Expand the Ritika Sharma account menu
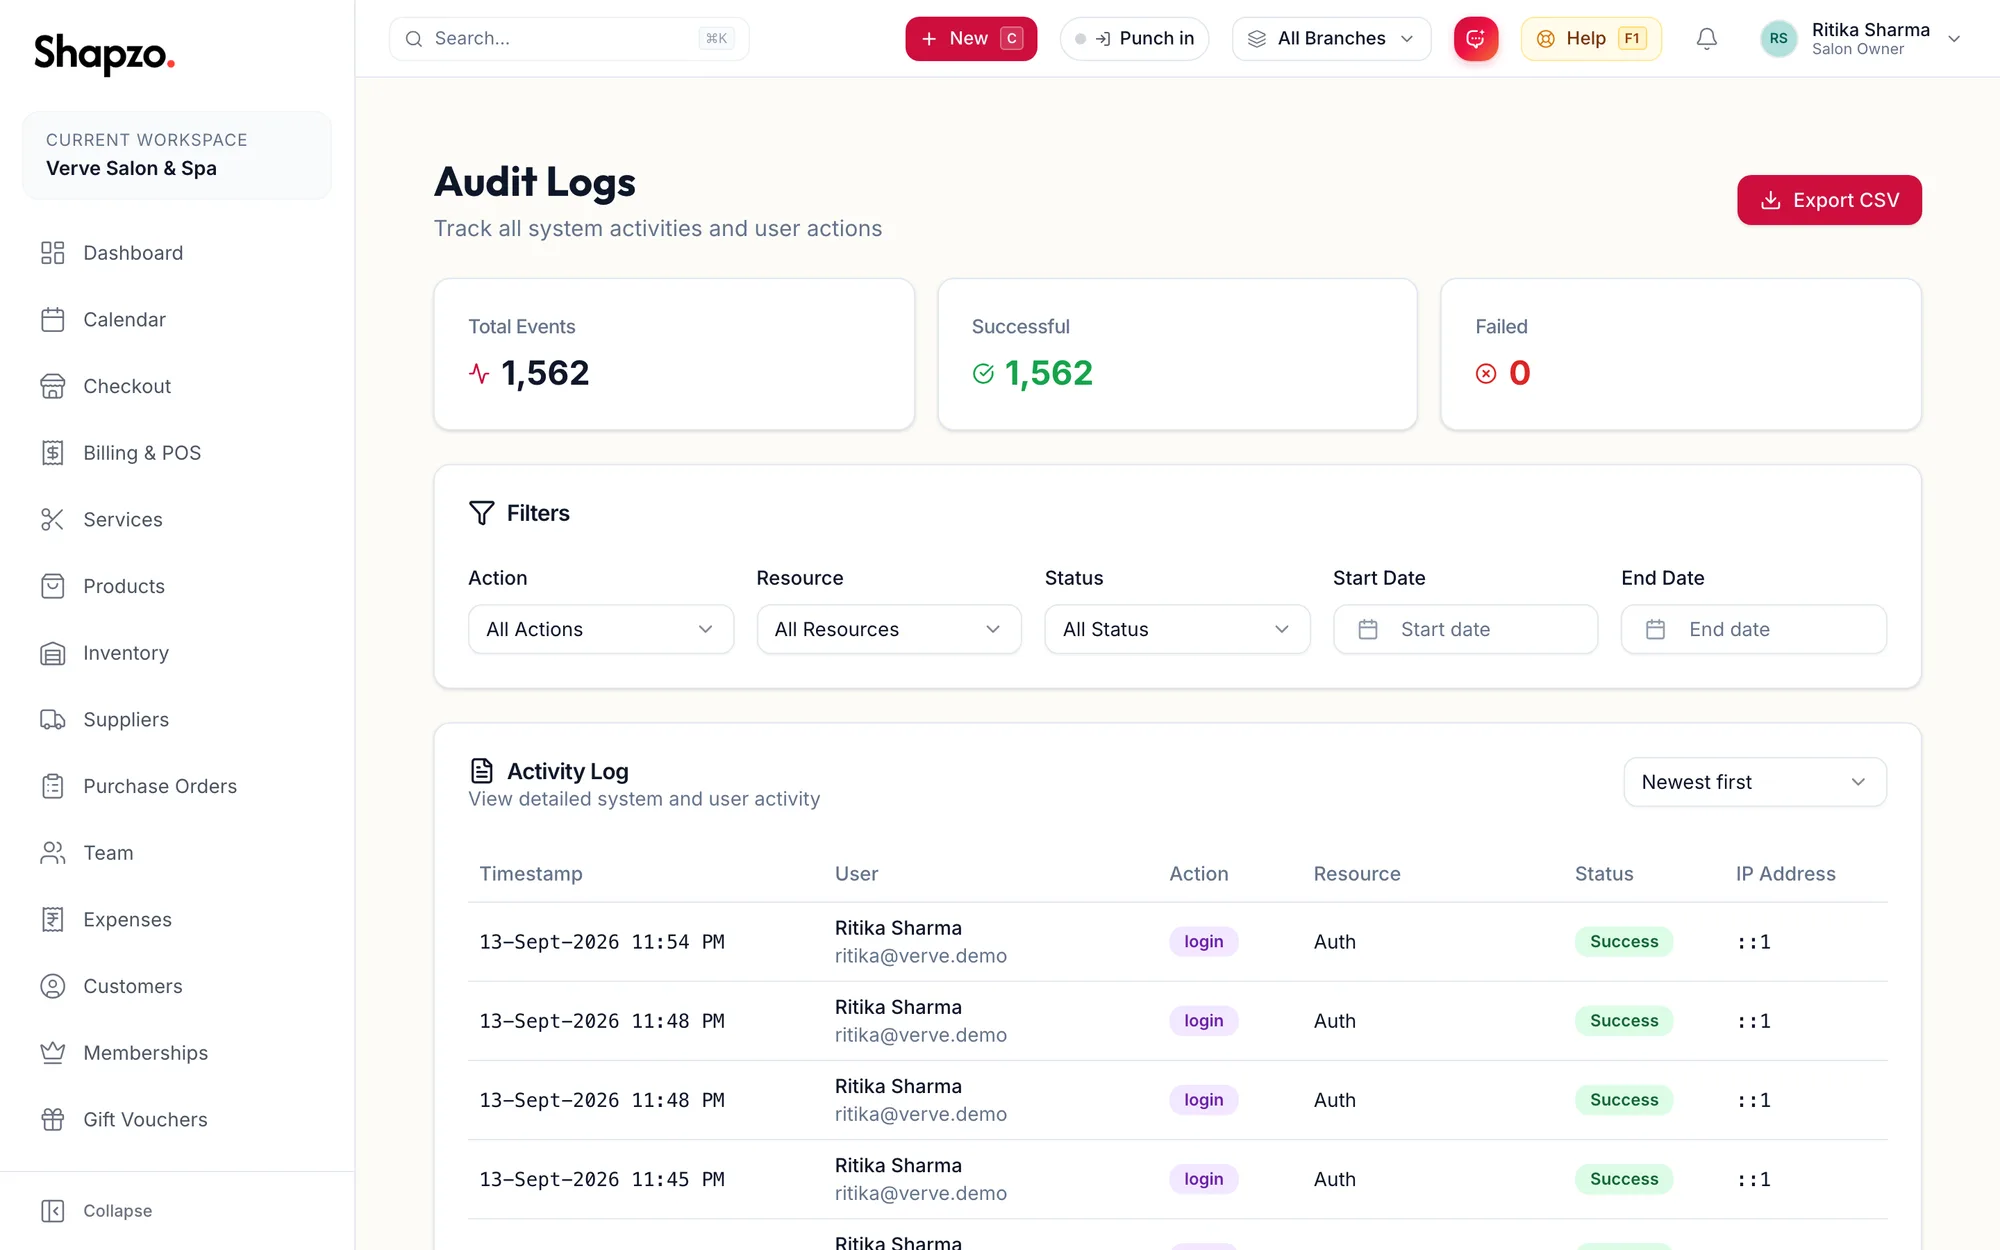The width and height of the screenshot is (2000, 1250). pyautogui.click(x=1860, y=39)
